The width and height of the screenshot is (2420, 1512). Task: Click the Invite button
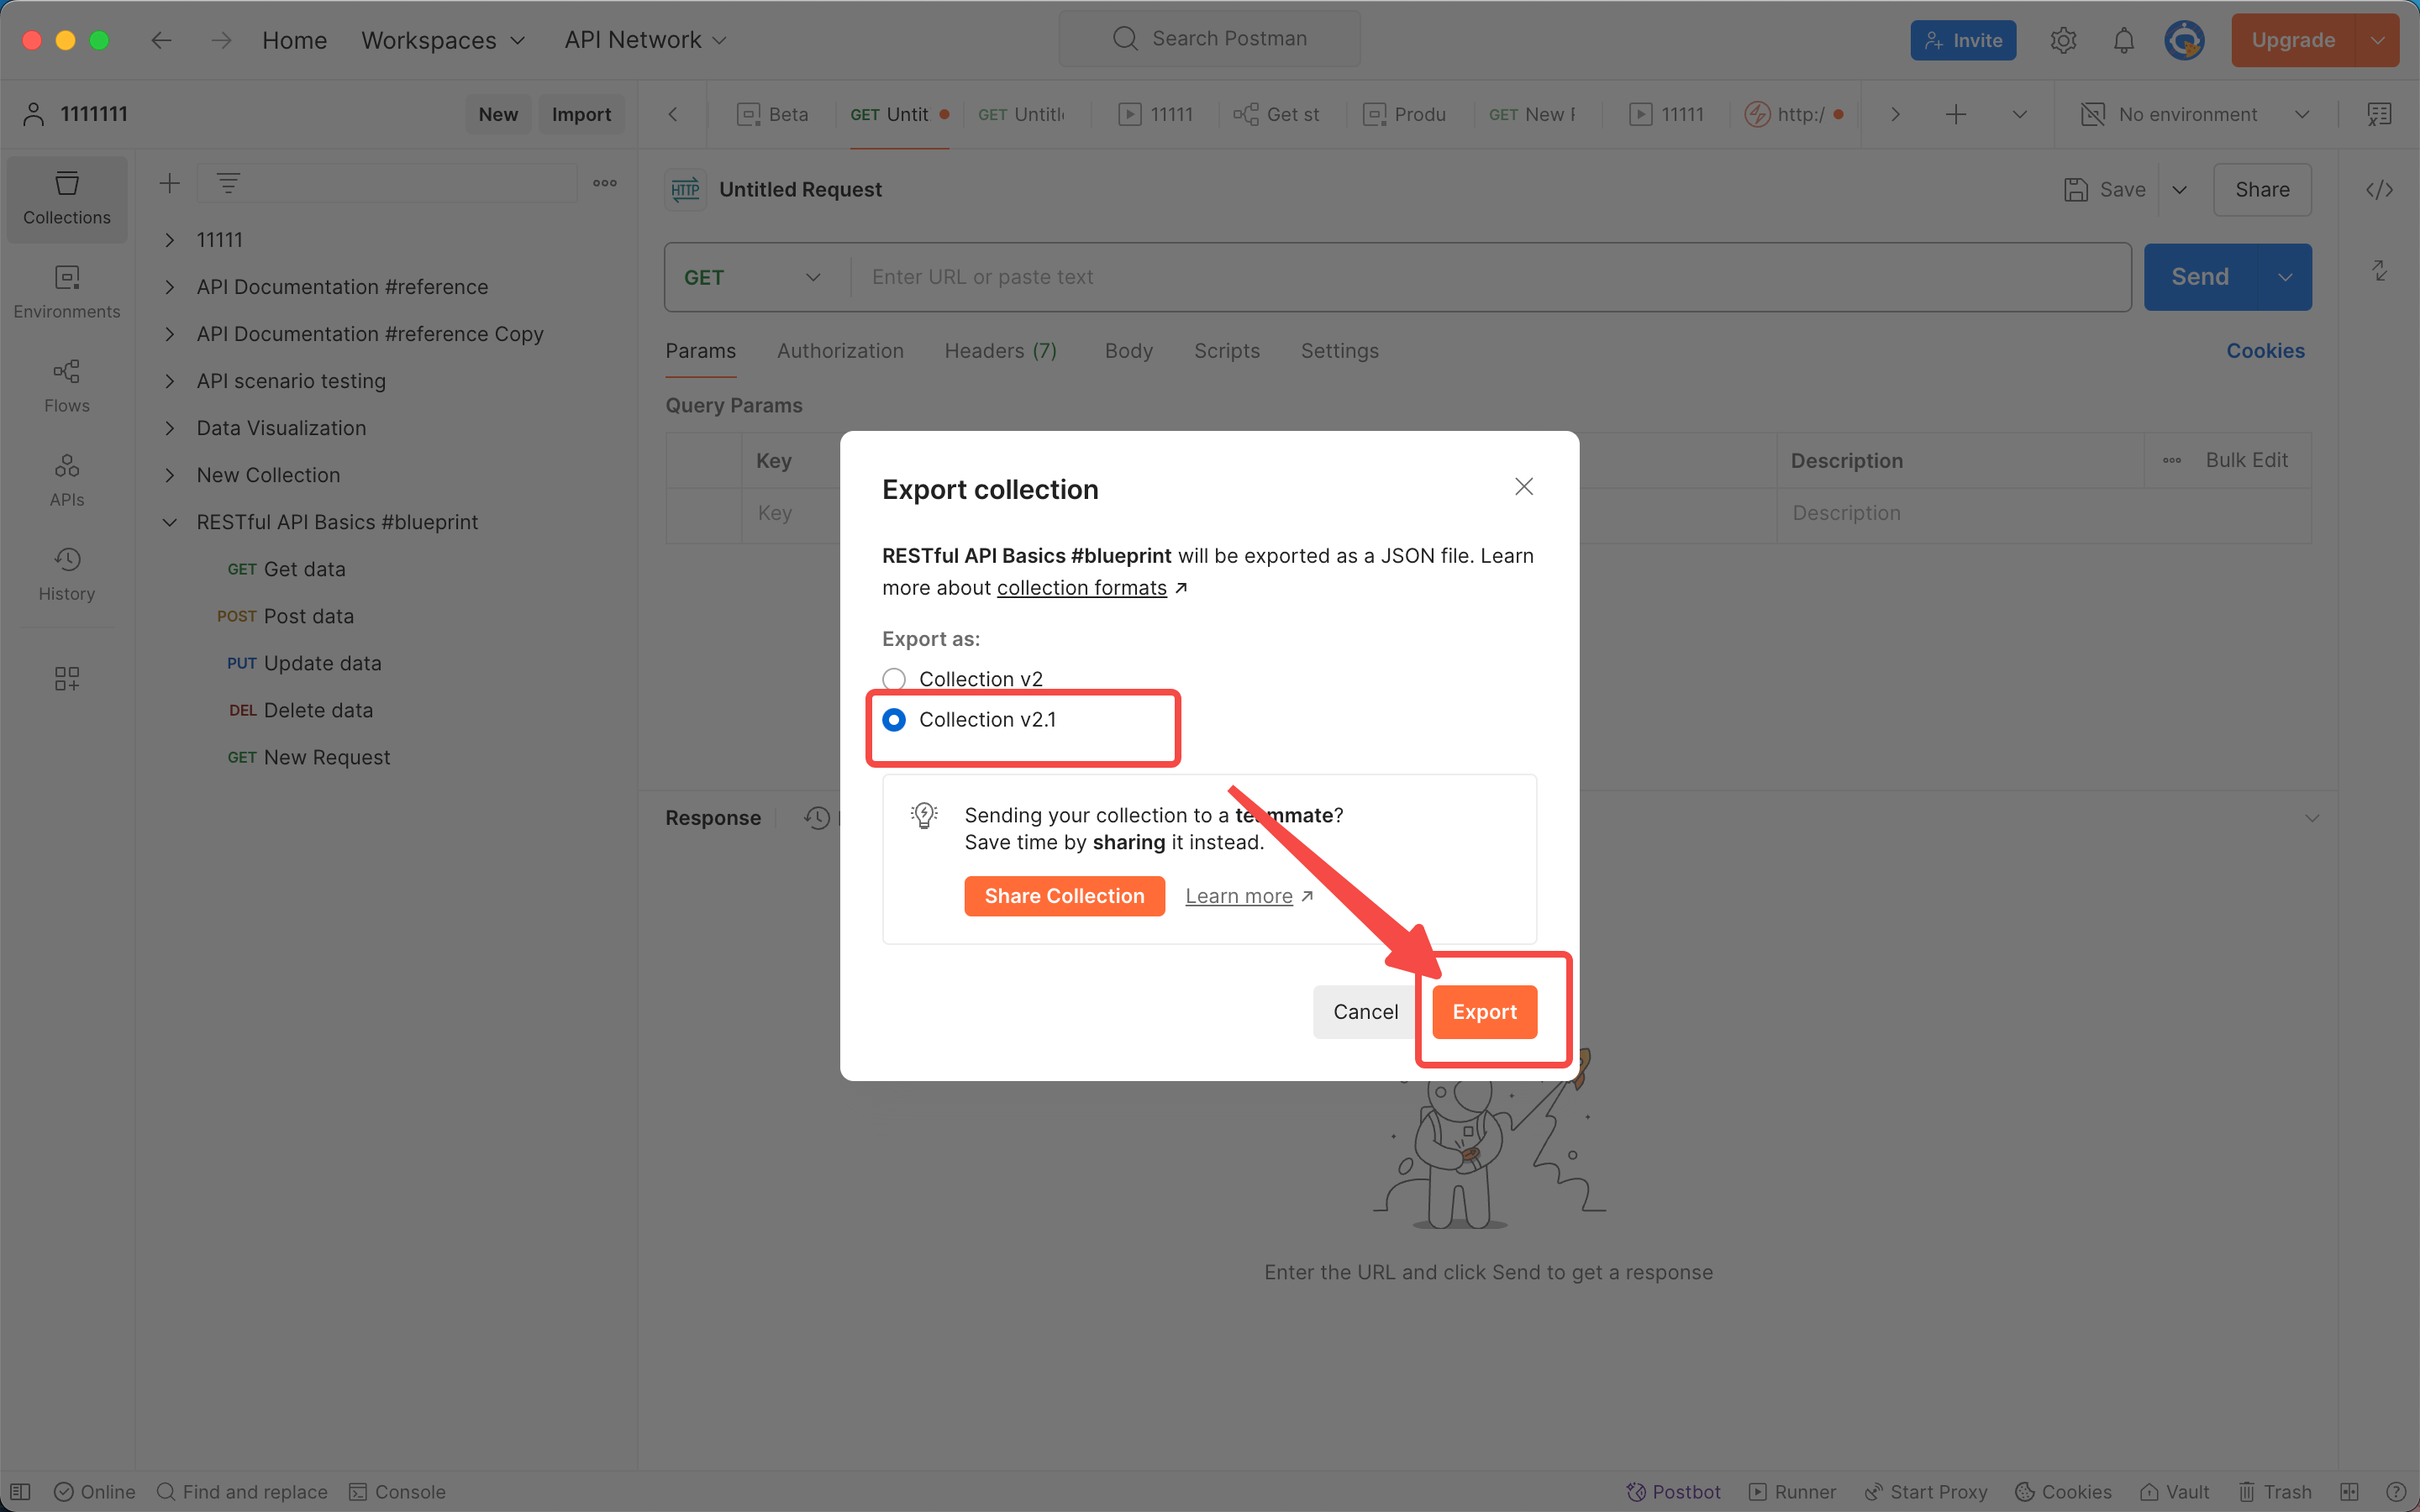point(1963,40)
